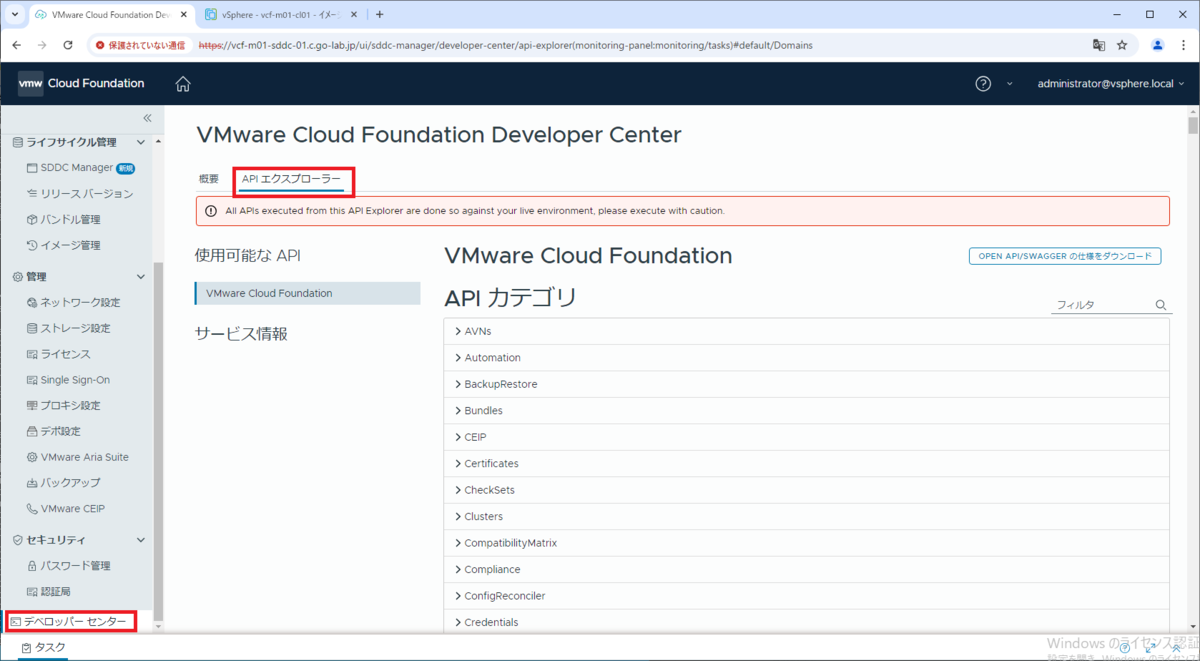
Task: Open バックアップ in the sidebar
Action: (x=64, y=483)
